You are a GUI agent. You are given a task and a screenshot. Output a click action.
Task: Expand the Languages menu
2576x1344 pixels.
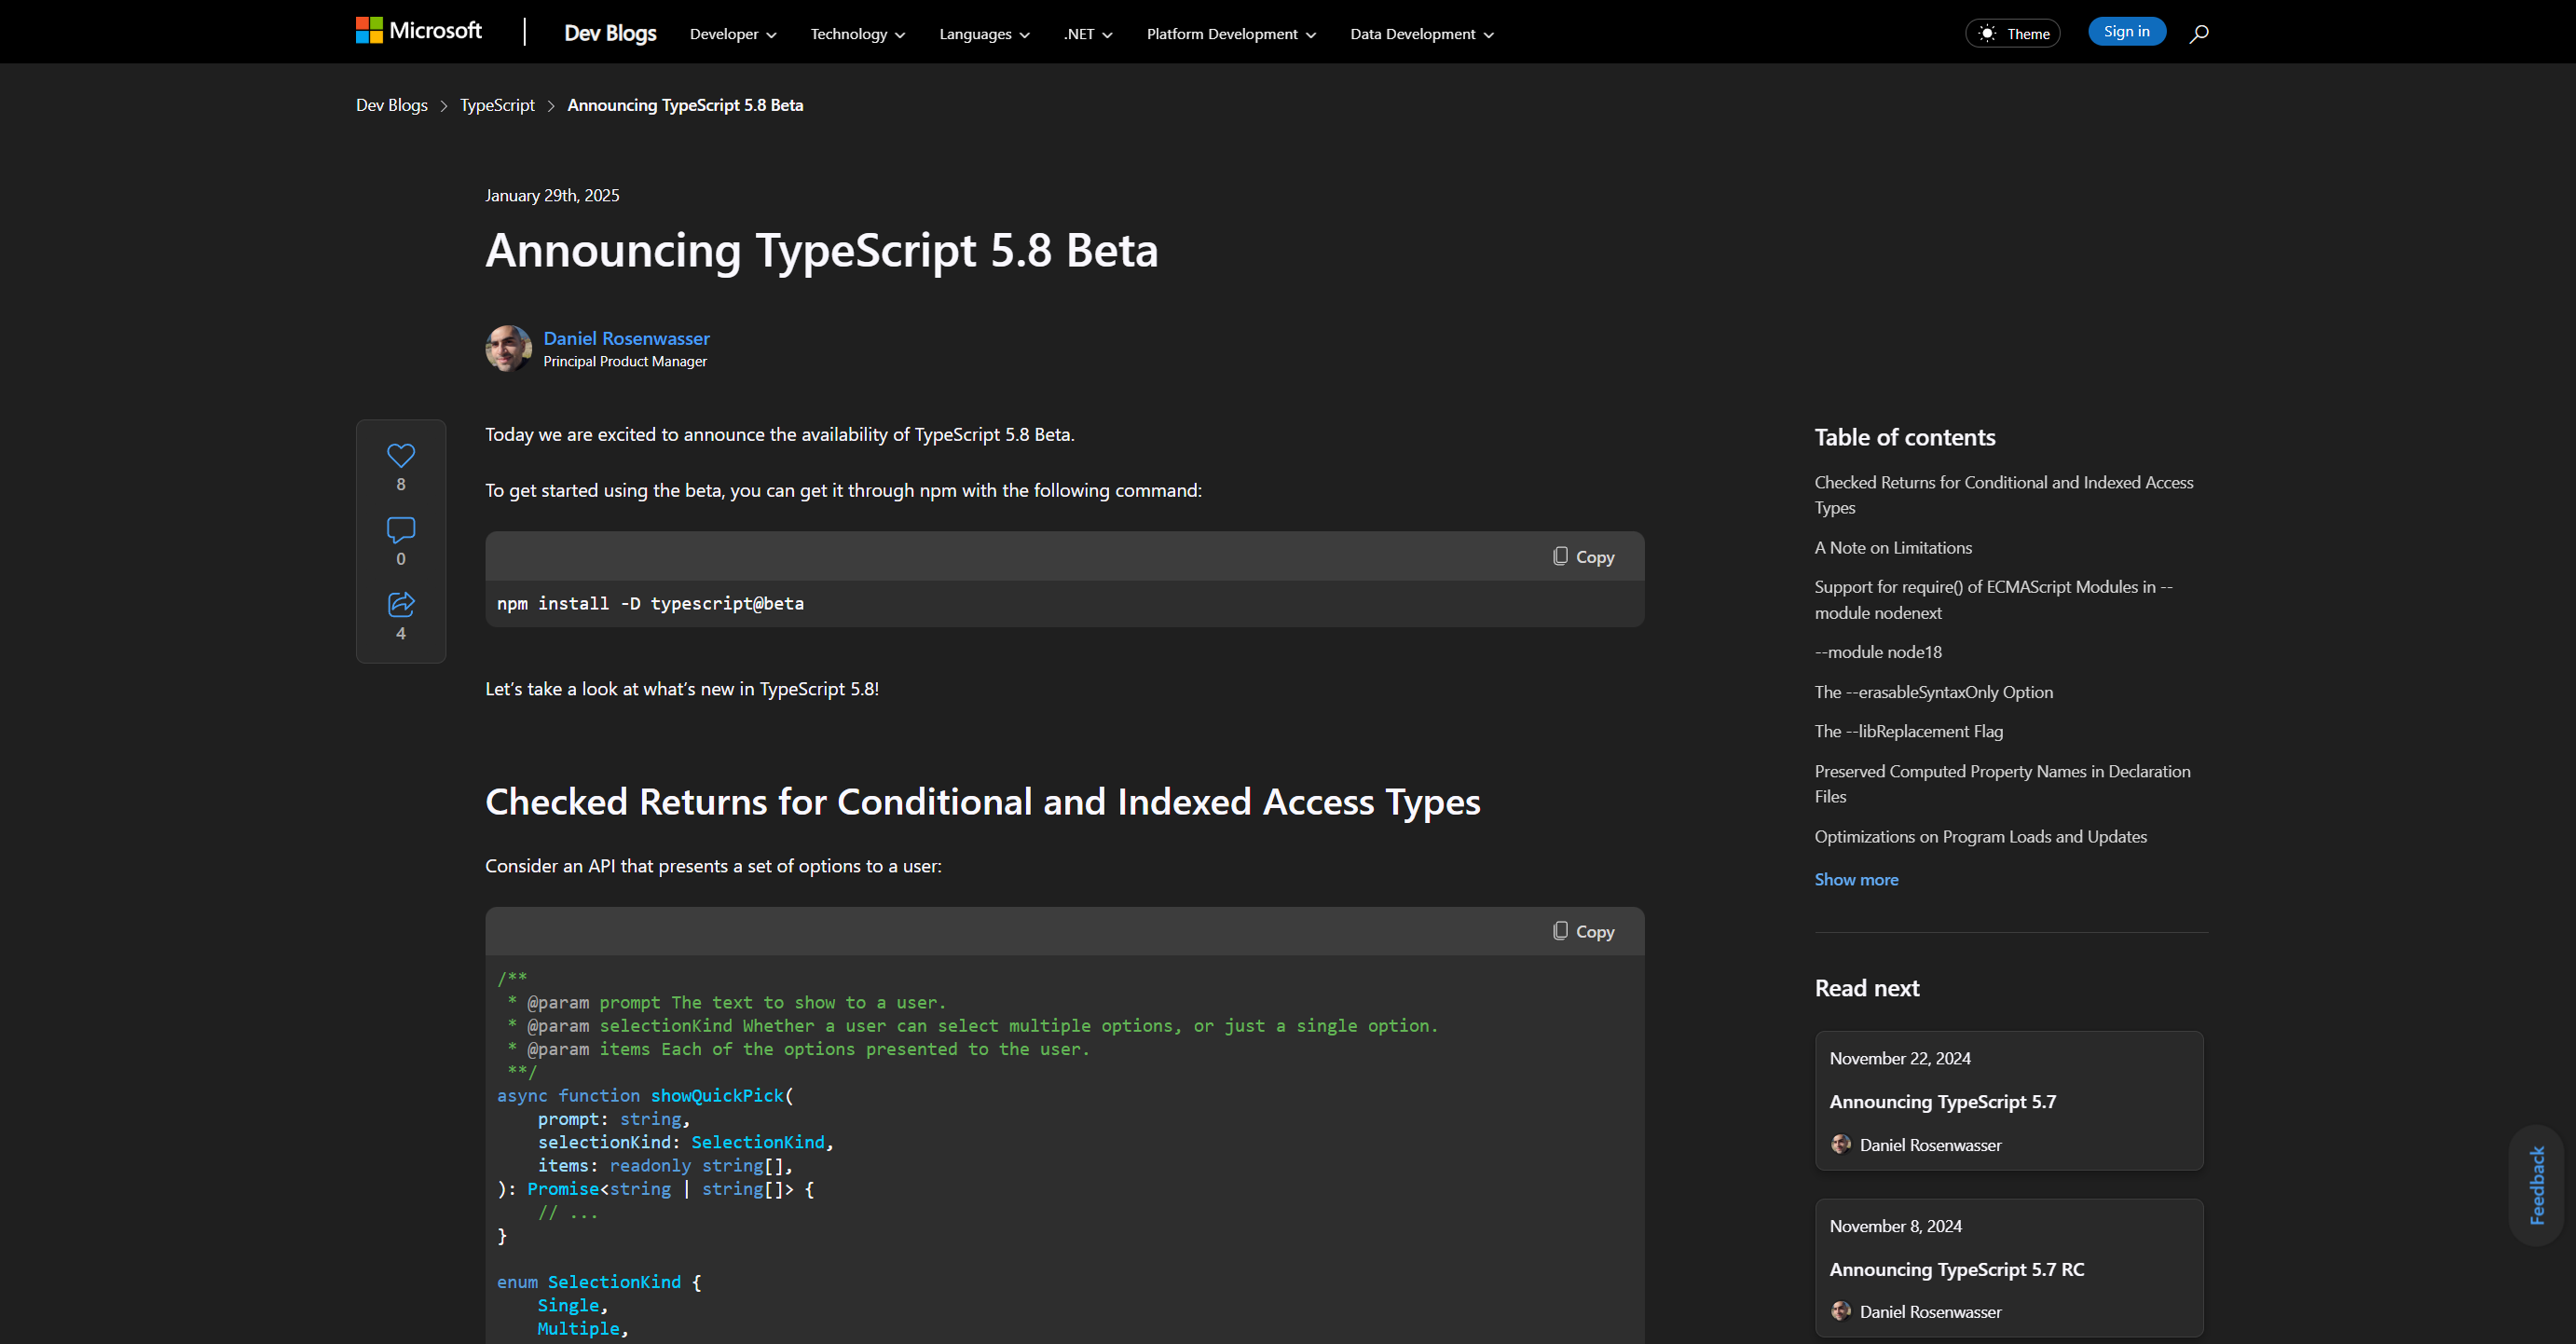[984, 34]
